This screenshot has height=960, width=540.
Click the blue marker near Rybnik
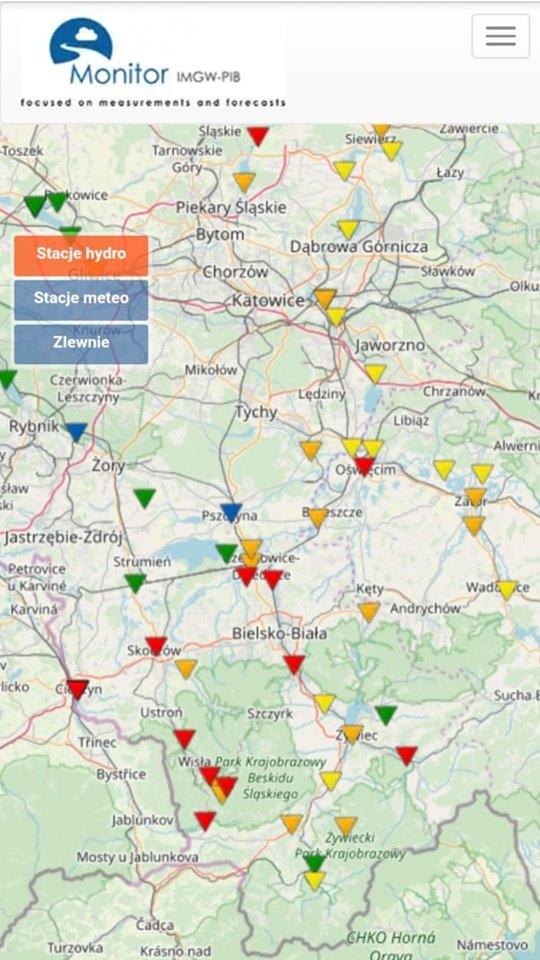[77, 432]
